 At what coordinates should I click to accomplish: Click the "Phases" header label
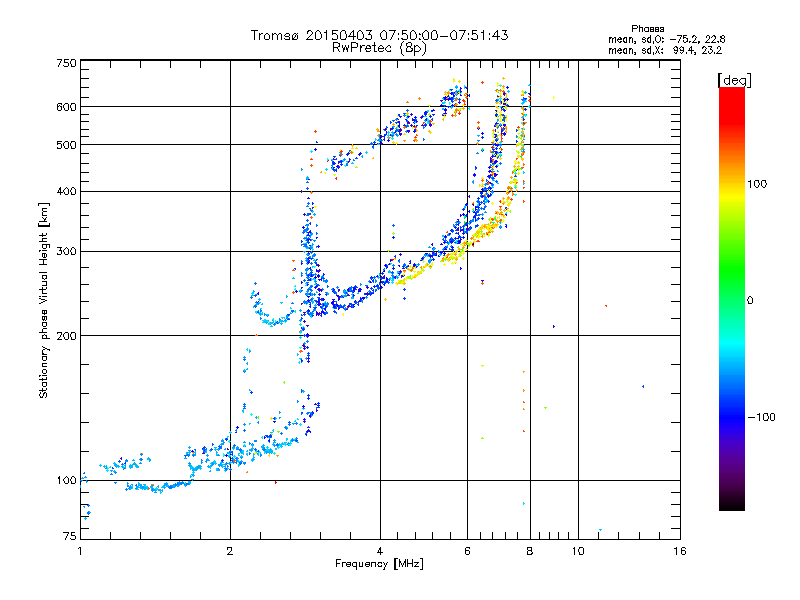click(x=647, y=29)
